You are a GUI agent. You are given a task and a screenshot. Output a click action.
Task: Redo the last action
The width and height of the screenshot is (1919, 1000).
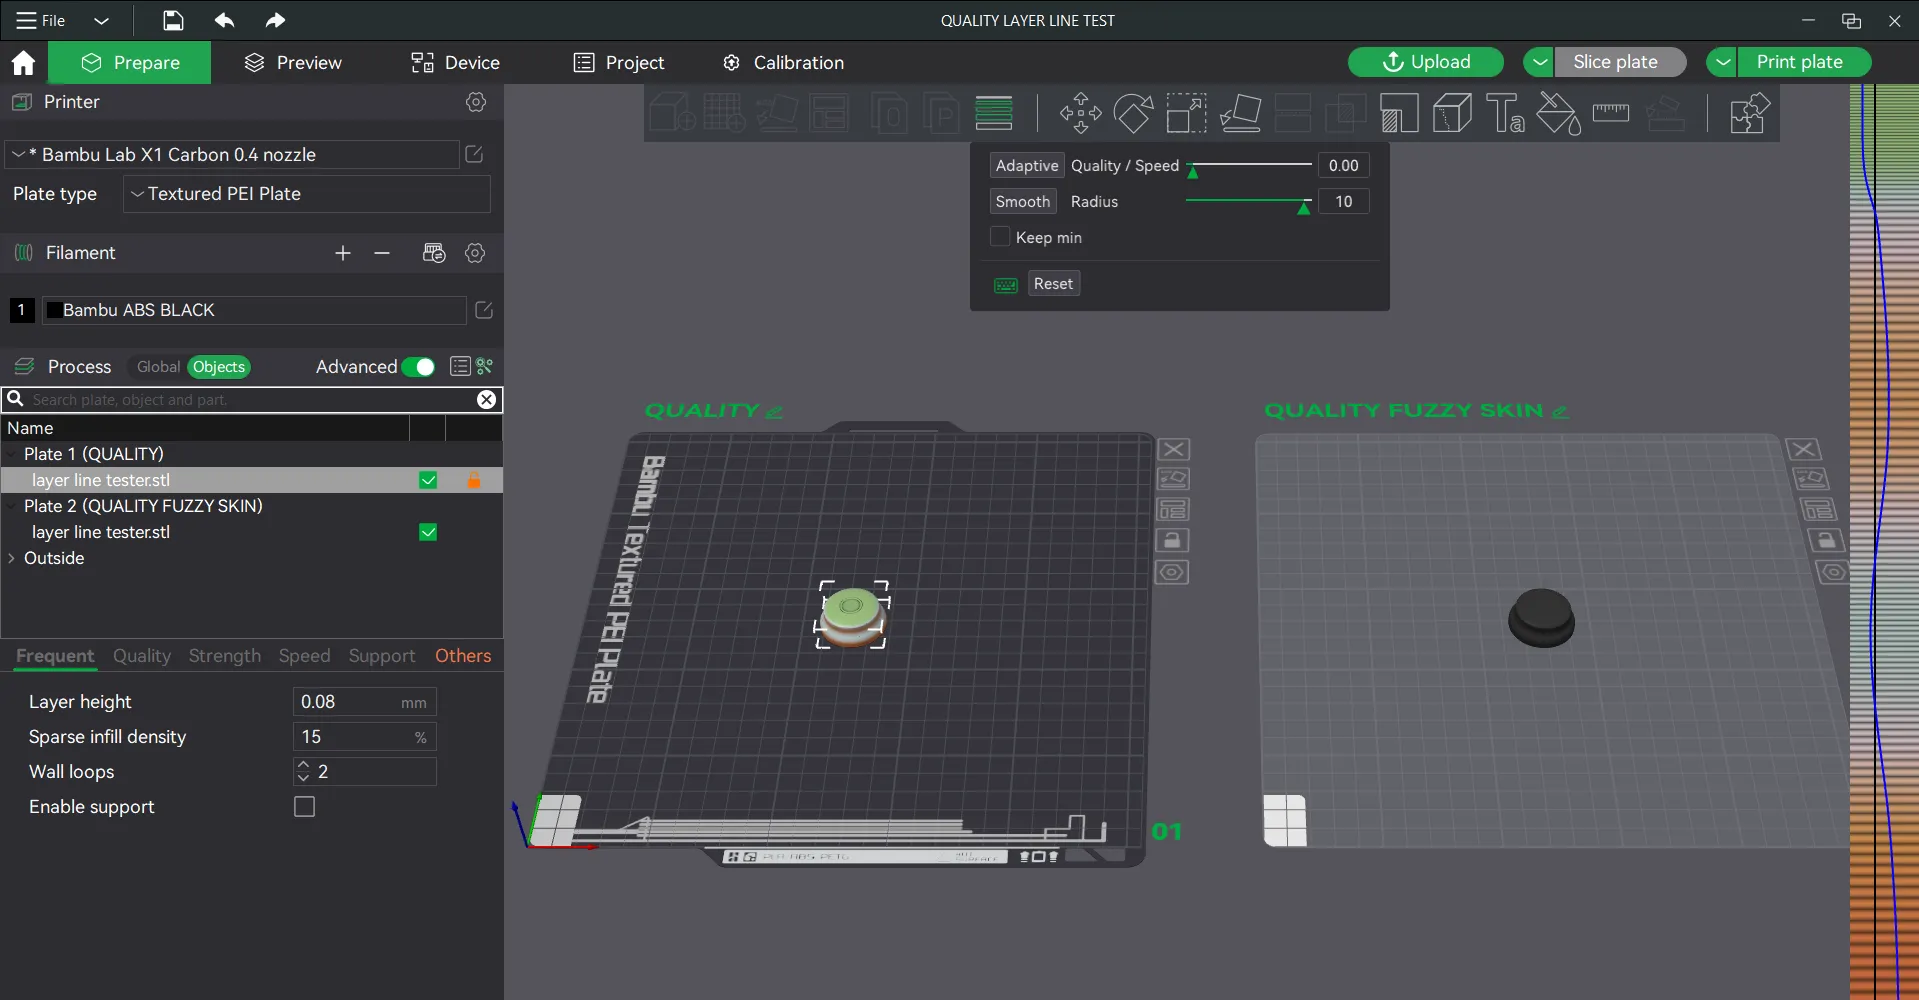275,20
